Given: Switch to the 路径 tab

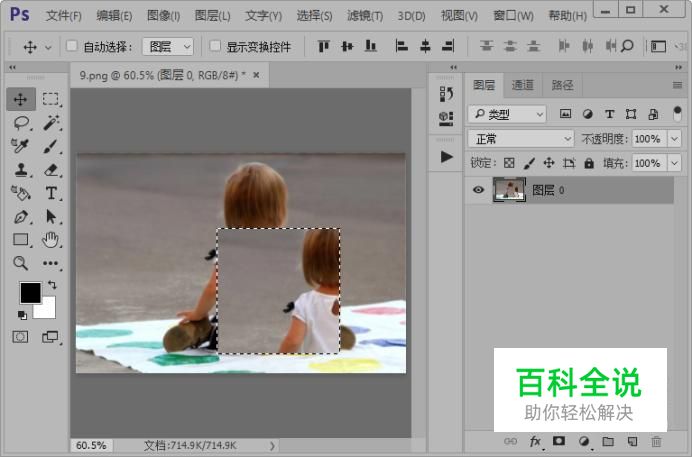Looking at the screenshot, I should coord(562,85).
